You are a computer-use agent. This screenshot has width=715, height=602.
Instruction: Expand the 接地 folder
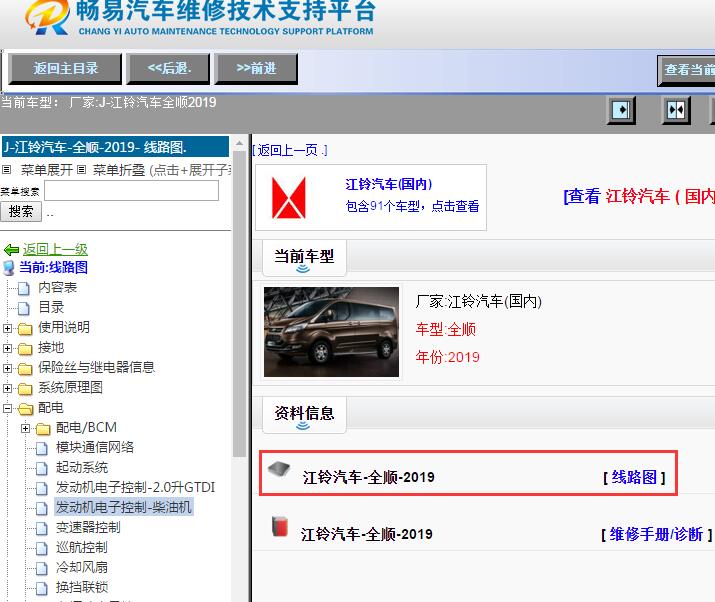tap(7, 348)
